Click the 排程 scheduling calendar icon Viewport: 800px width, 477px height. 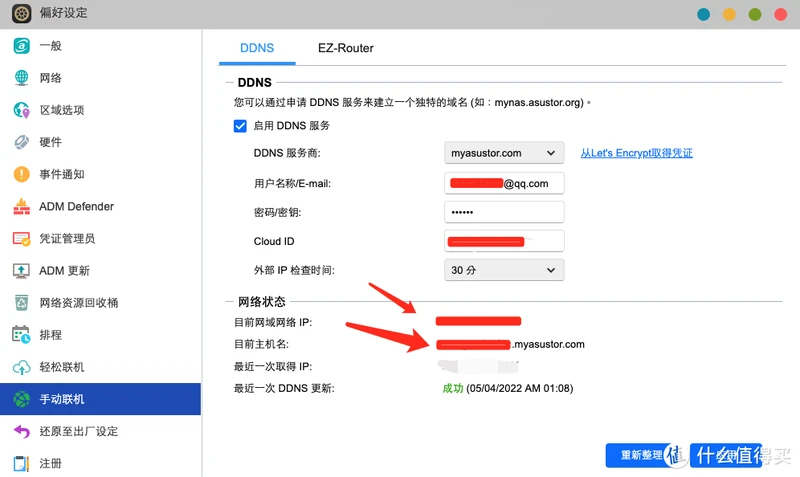tap(21, 335)
